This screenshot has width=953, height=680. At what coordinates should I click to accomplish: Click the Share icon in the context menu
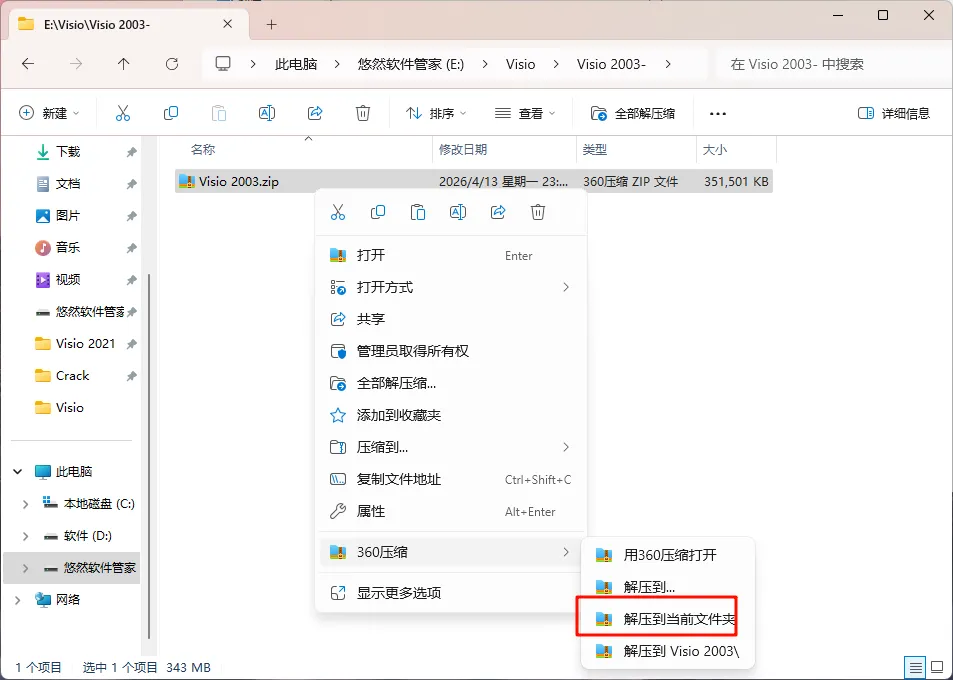498,212
